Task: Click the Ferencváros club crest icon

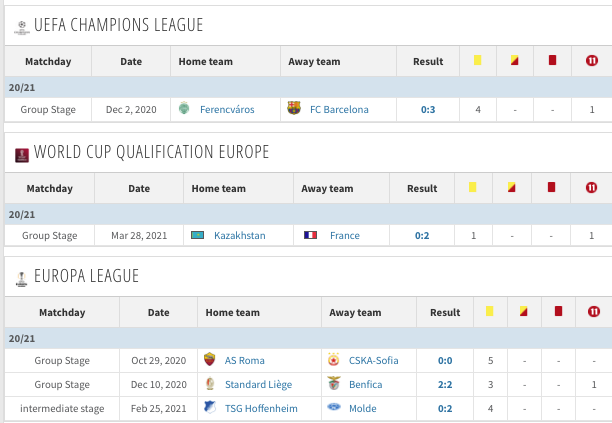Action: pyautogui.click(x=184, y=108)
